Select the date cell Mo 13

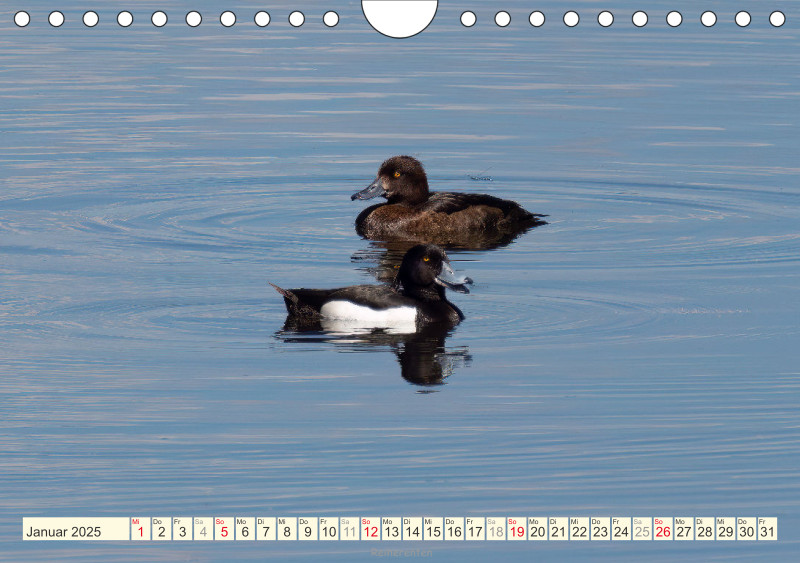pyautogui.click(x=391, y=528)
